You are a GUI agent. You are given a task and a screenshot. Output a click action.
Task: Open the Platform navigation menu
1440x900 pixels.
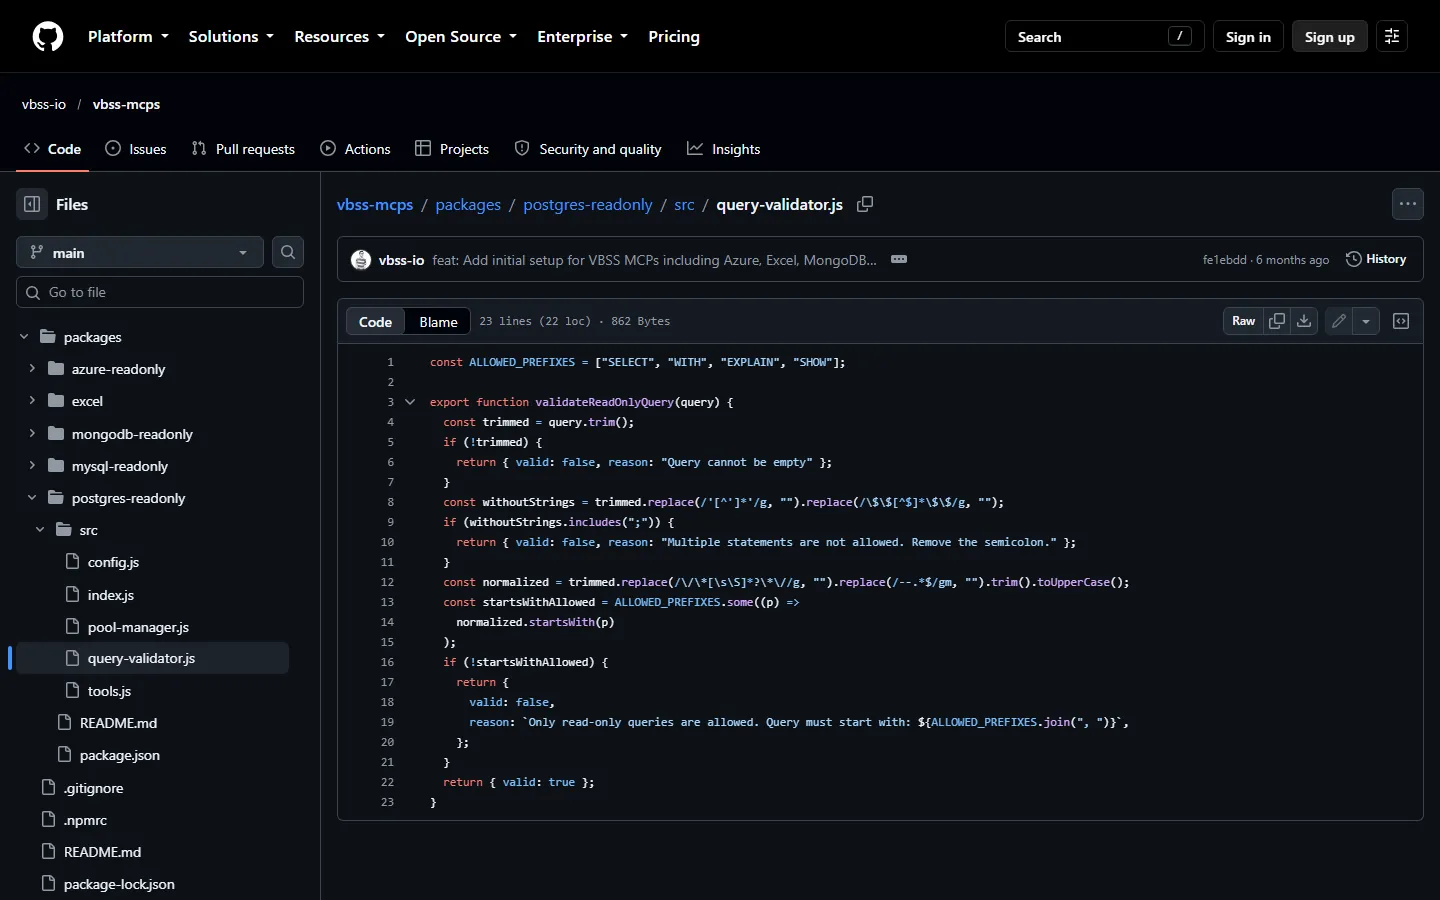(128, 36)
